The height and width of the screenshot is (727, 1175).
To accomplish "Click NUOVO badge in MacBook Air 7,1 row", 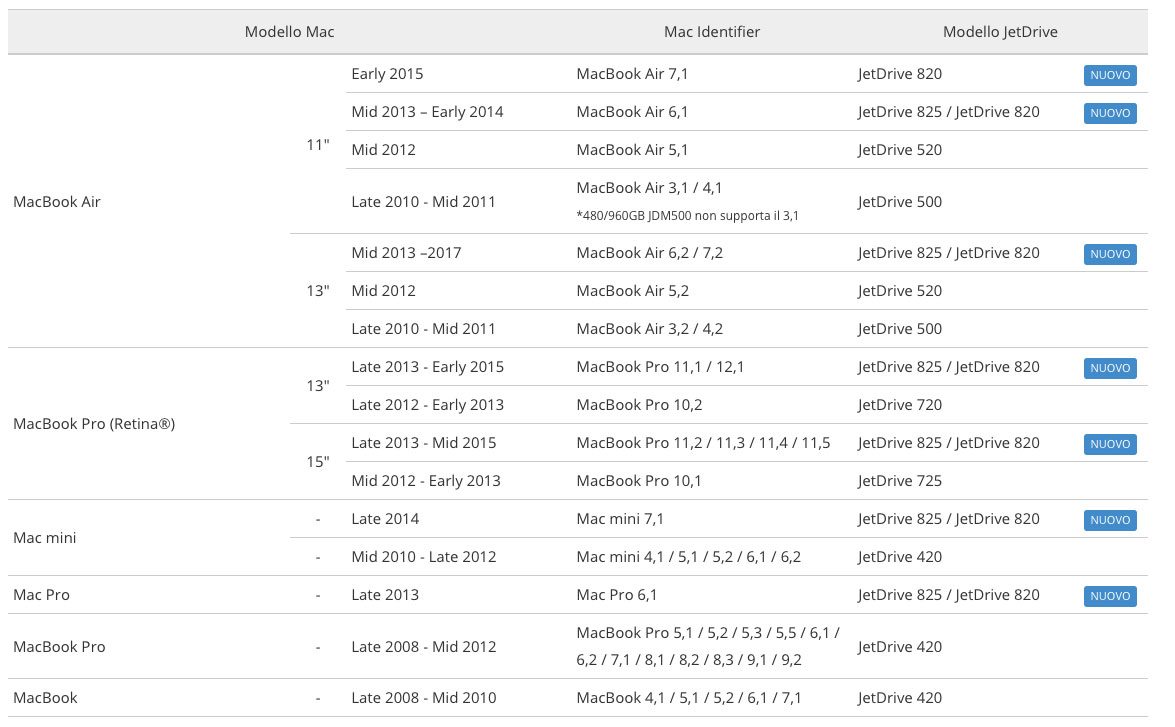I will [x=1109, y=75].
